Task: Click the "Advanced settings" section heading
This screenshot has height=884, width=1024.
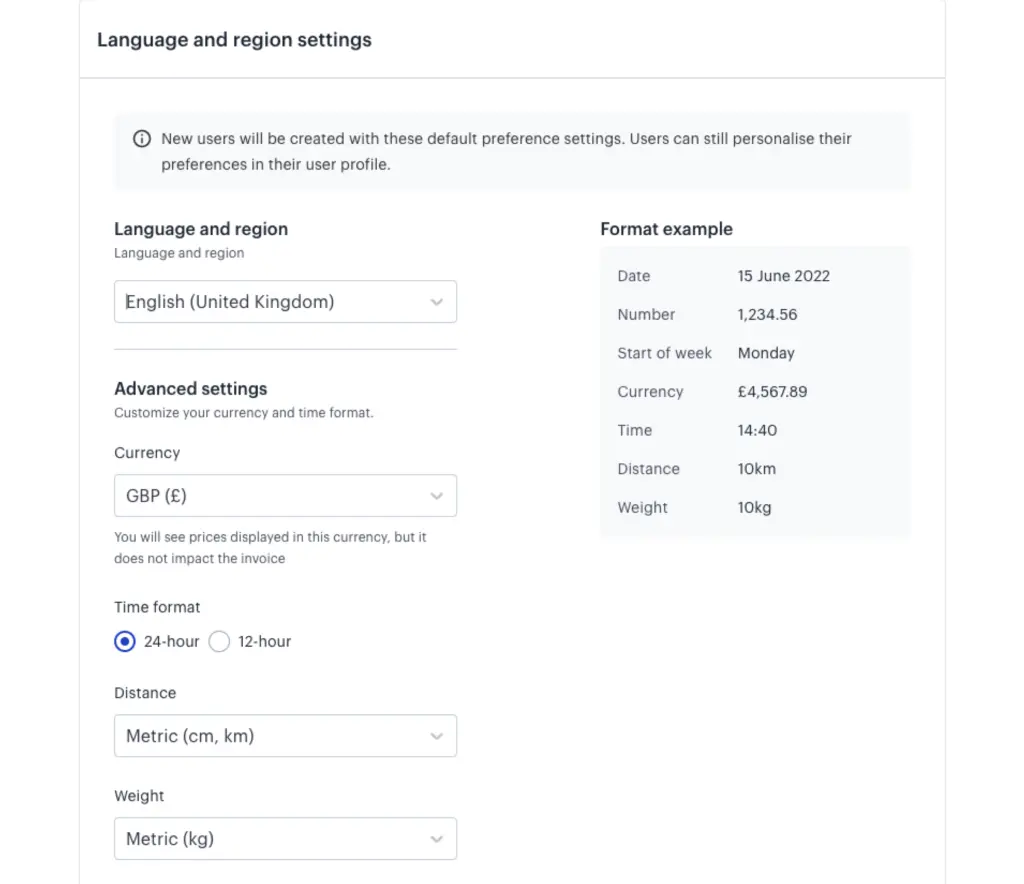Action: (191, 389)
